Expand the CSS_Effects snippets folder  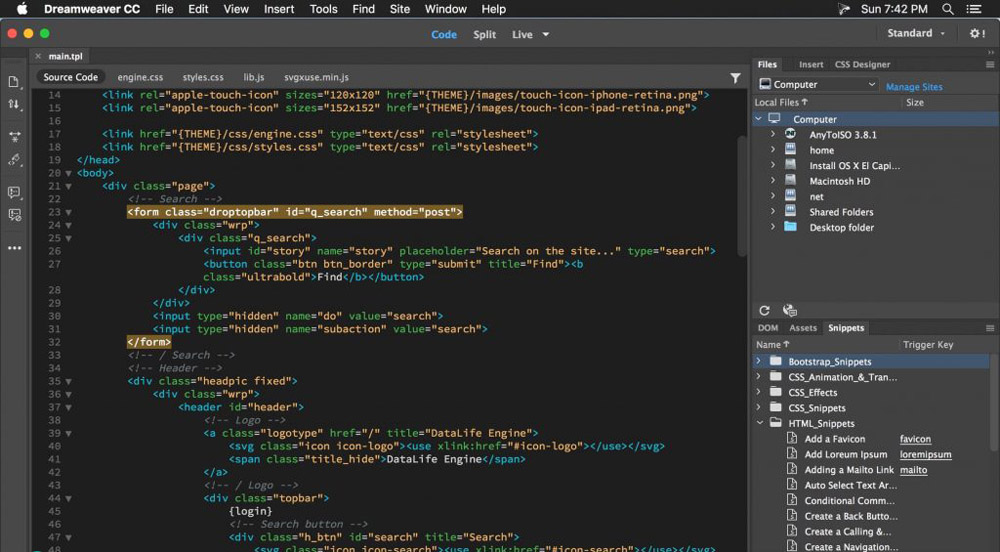[x=759, y=392]
